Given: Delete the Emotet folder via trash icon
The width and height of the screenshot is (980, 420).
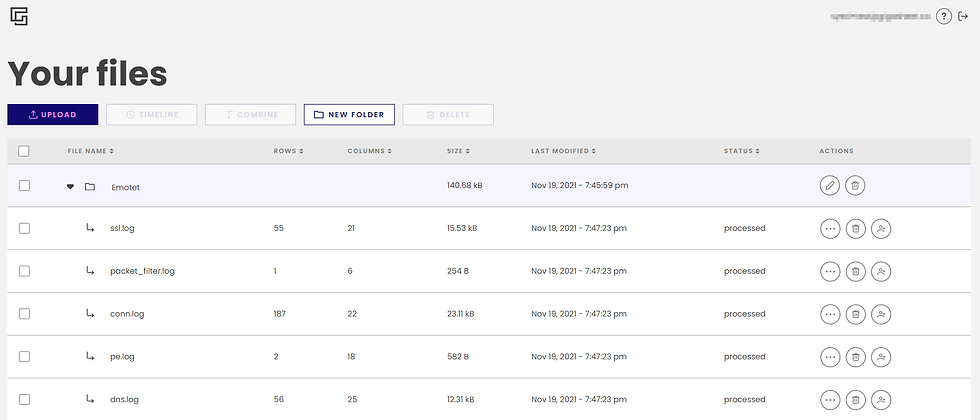Looking at the screenshot, I should coord(856,186).
